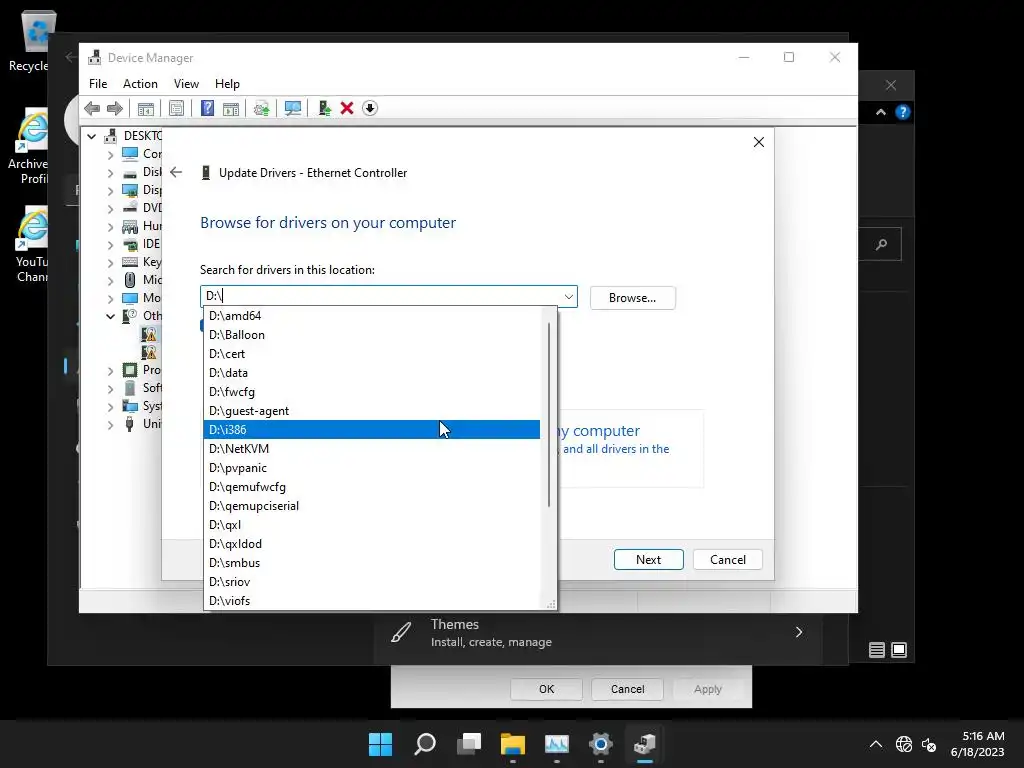Open the Help menu
Image resolution: width=1024 pixels, height=768 pixels.
[x=227, y=84]
